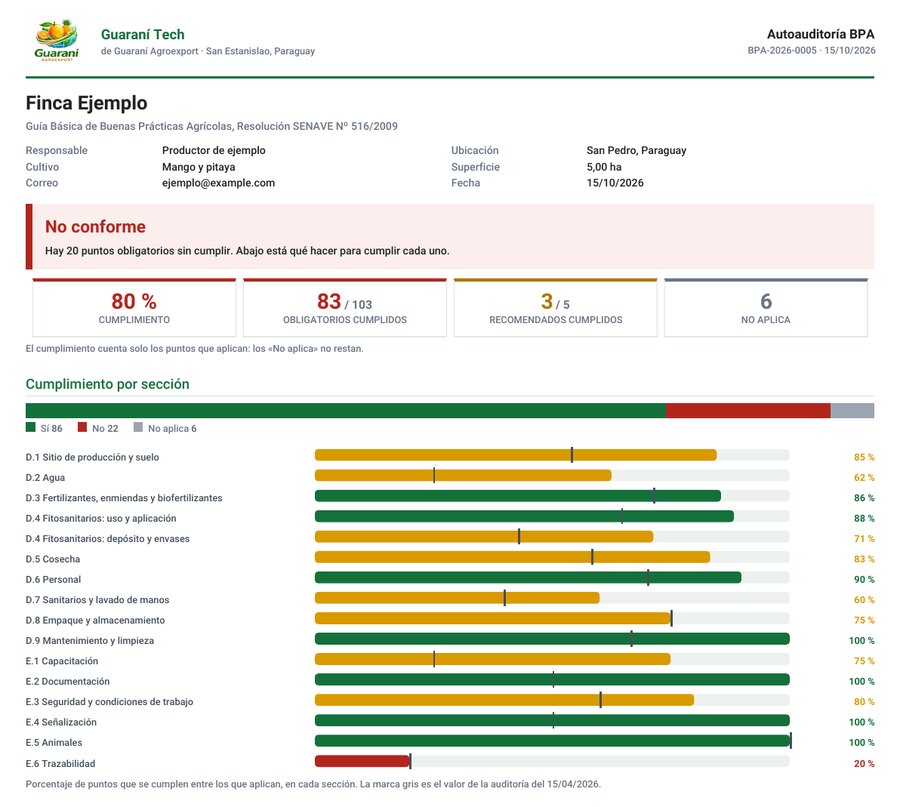
Task: Select the D.9 Mantenimiento y limpieza progress bar
Action: click(x=552, y=639)
